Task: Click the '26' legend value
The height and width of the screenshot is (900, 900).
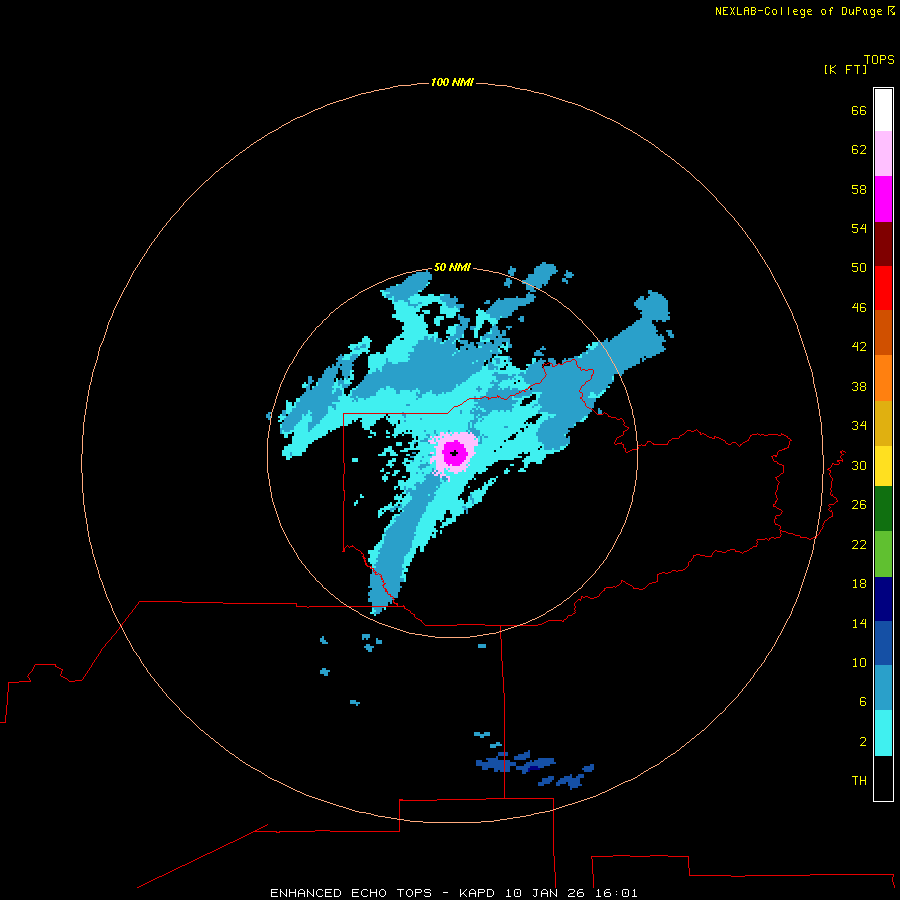Action: [x=859, y=505]
